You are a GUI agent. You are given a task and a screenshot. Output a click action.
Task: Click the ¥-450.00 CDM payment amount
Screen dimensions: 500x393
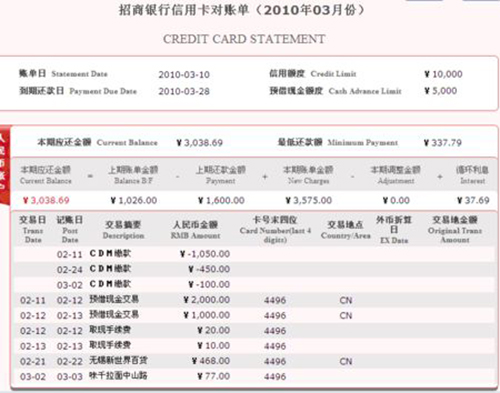(209, 269)
